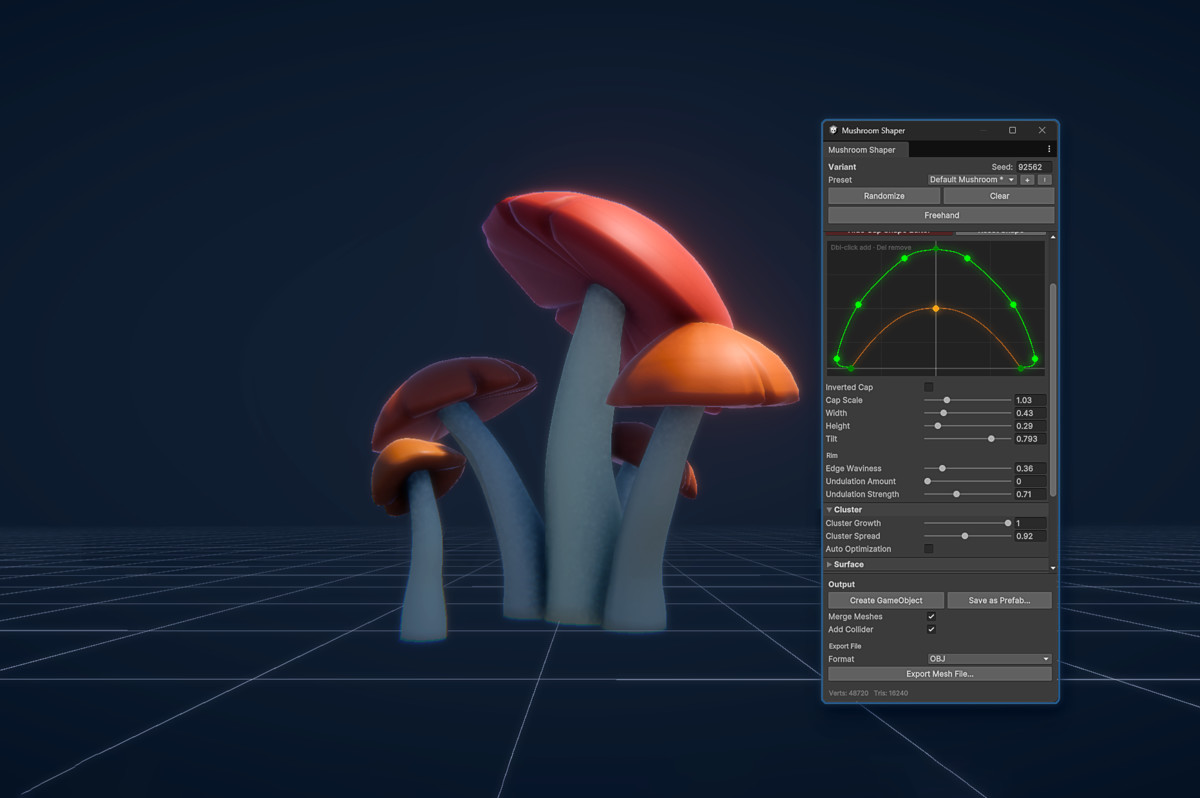Add a new preset with plus button
Viewport: 1200px width, 798px height.
click(1027, 180)
